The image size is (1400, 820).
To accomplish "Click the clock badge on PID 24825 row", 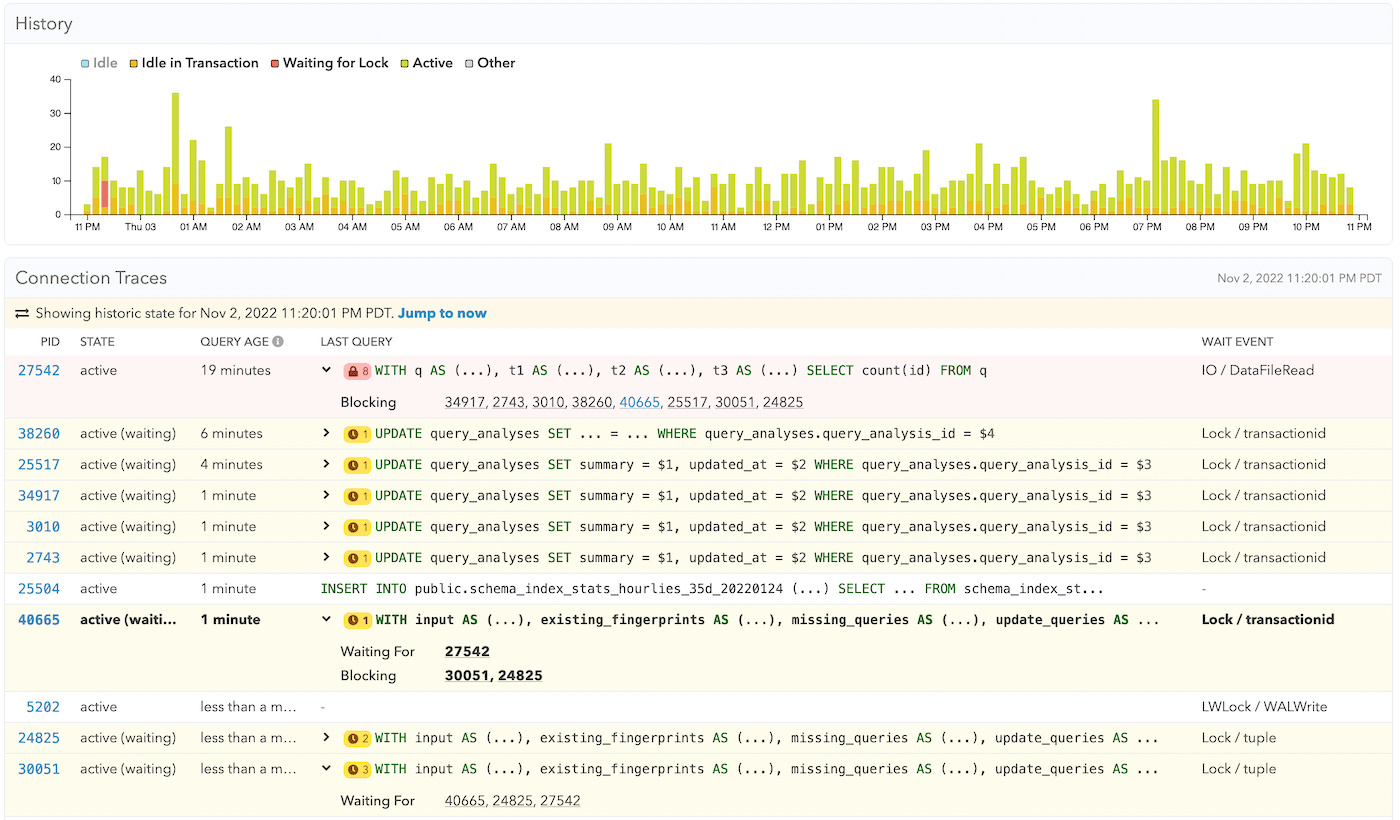I will [357, 738].
